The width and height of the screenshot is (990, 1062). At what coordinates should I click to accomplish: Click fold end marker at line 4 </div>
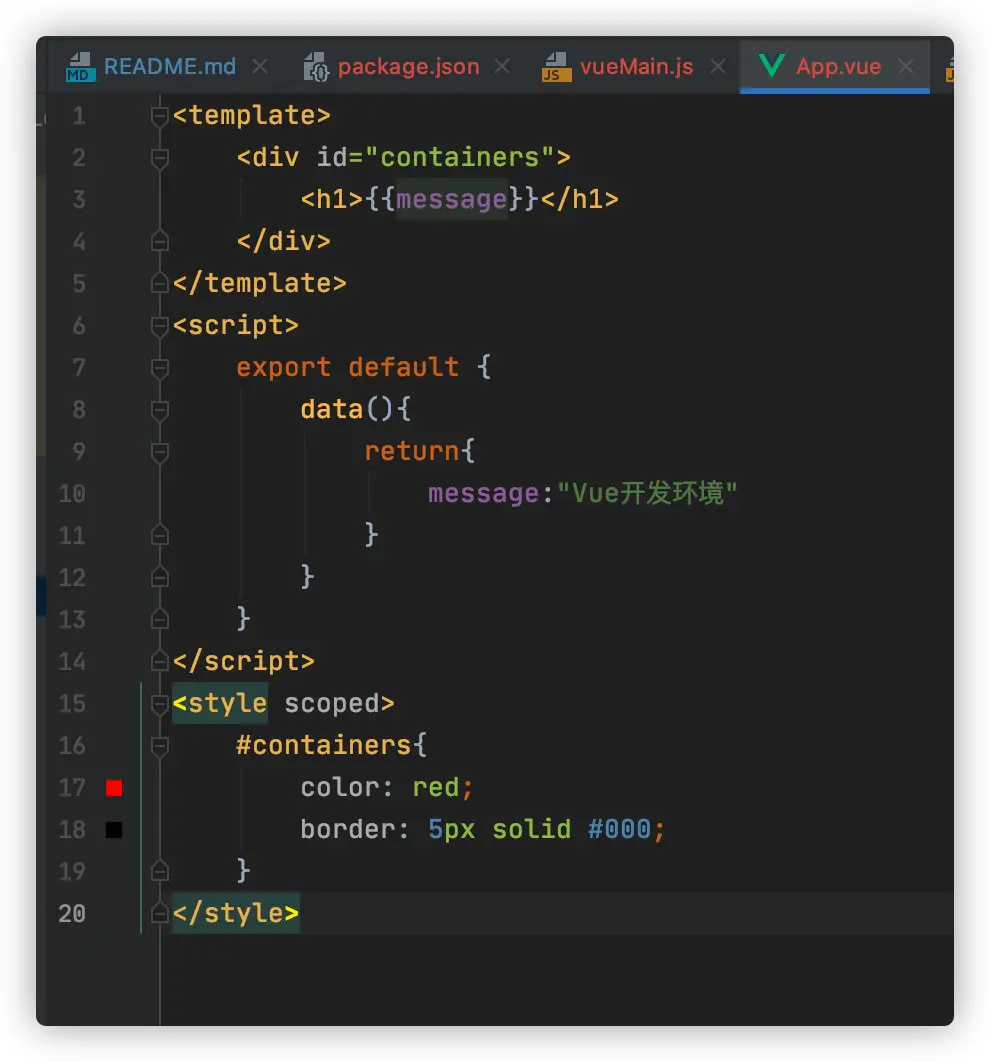pyautogui.click(x=160, y=241)
